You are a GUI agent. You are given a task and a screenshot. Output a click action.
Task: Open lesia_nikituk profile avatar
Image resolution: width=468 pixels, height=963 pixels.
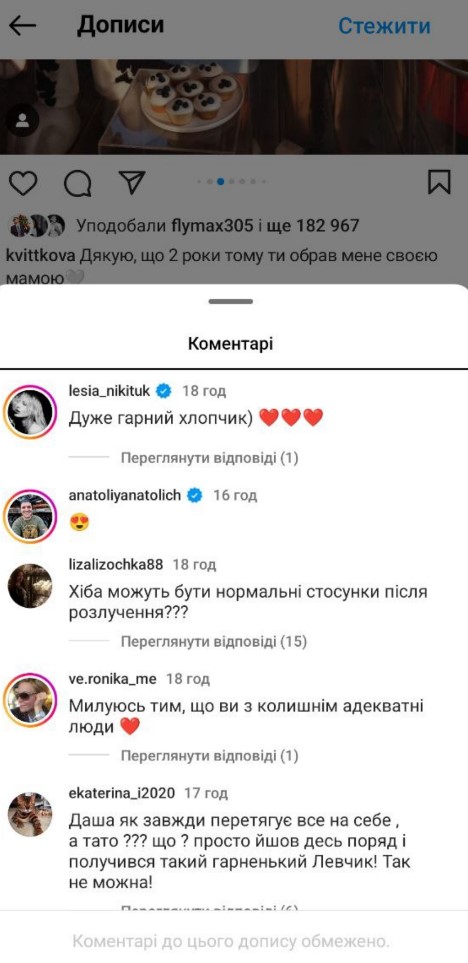coord(30,412)
